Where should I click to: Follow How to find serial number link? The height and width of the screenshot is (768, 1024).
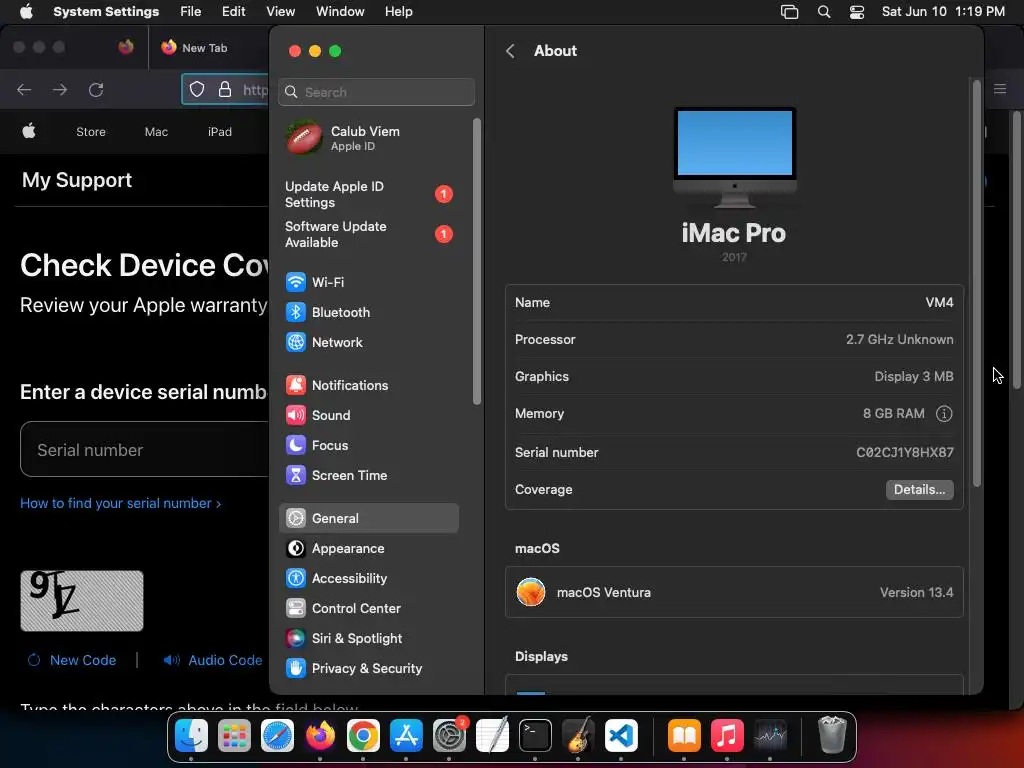(x=120, y=504)
